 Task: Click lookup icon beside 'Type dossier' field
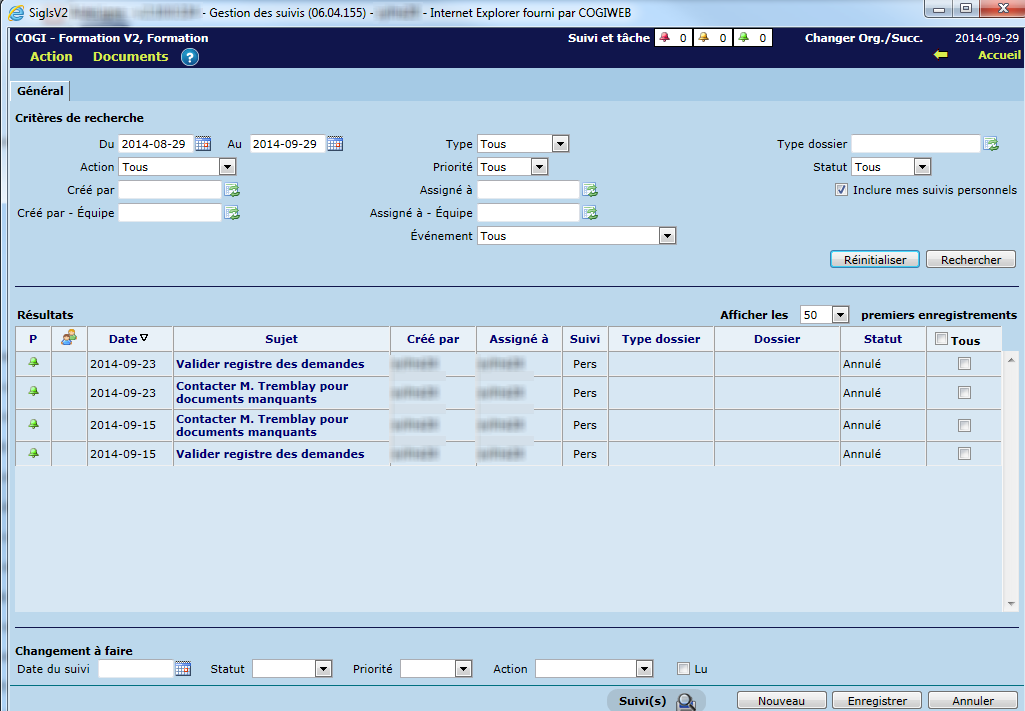991,144
